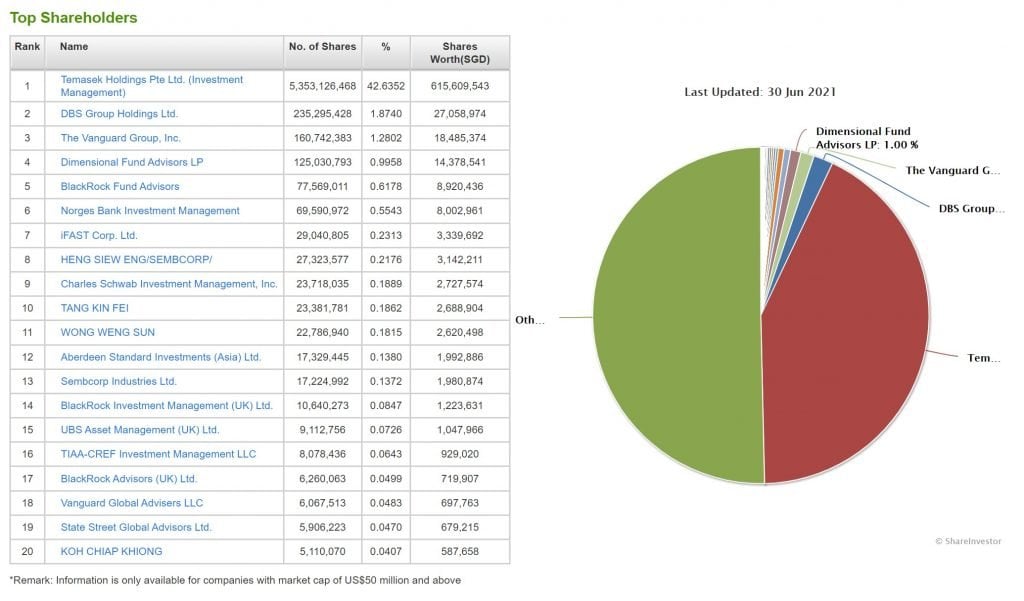Click shares worth 615,609,543

(460, 86)
